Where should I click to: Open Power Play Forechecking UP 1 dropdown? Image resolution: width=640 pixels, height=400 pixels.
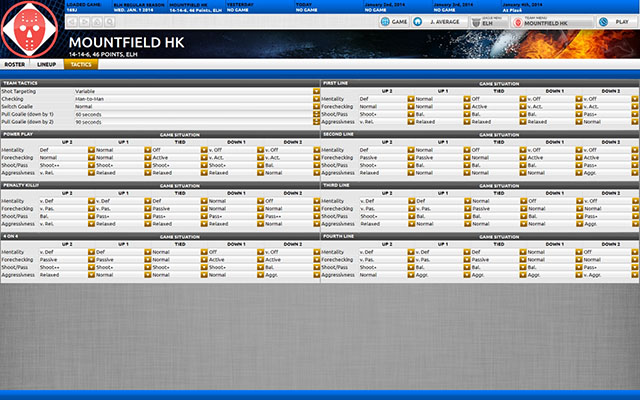148,158
